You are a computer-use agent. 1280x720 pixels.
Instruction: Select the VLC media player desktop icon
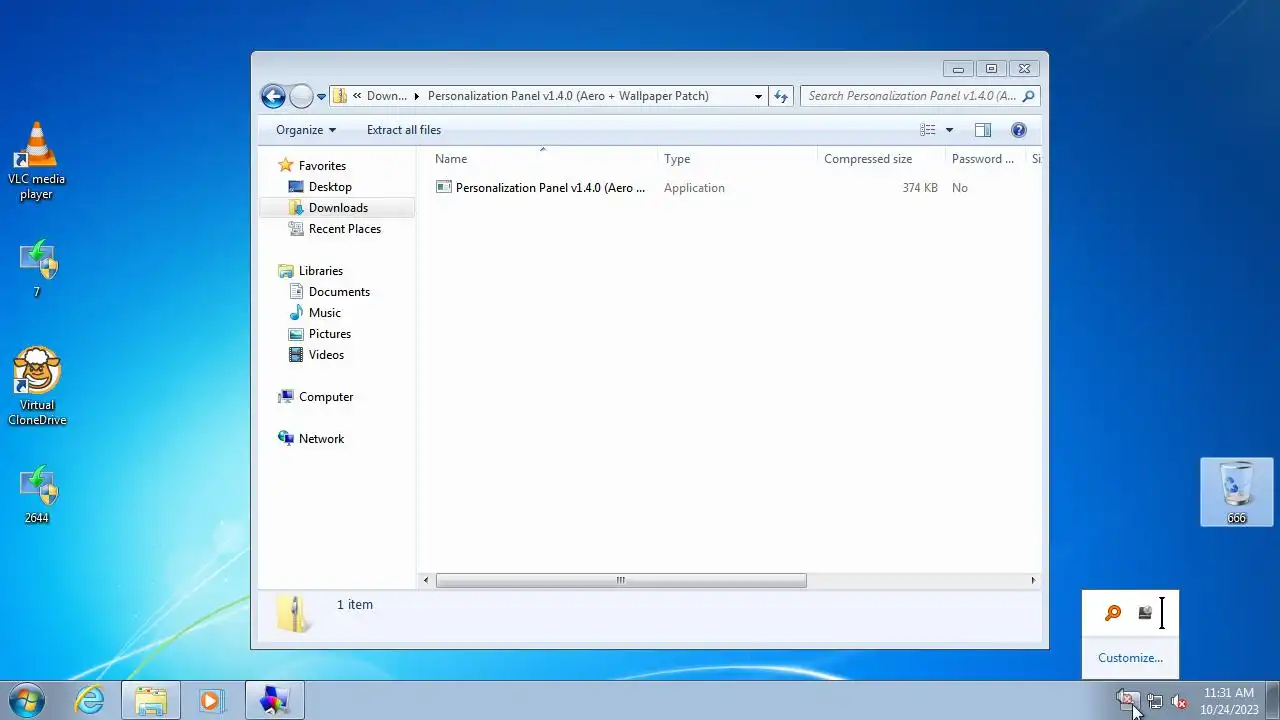[37, 161]
